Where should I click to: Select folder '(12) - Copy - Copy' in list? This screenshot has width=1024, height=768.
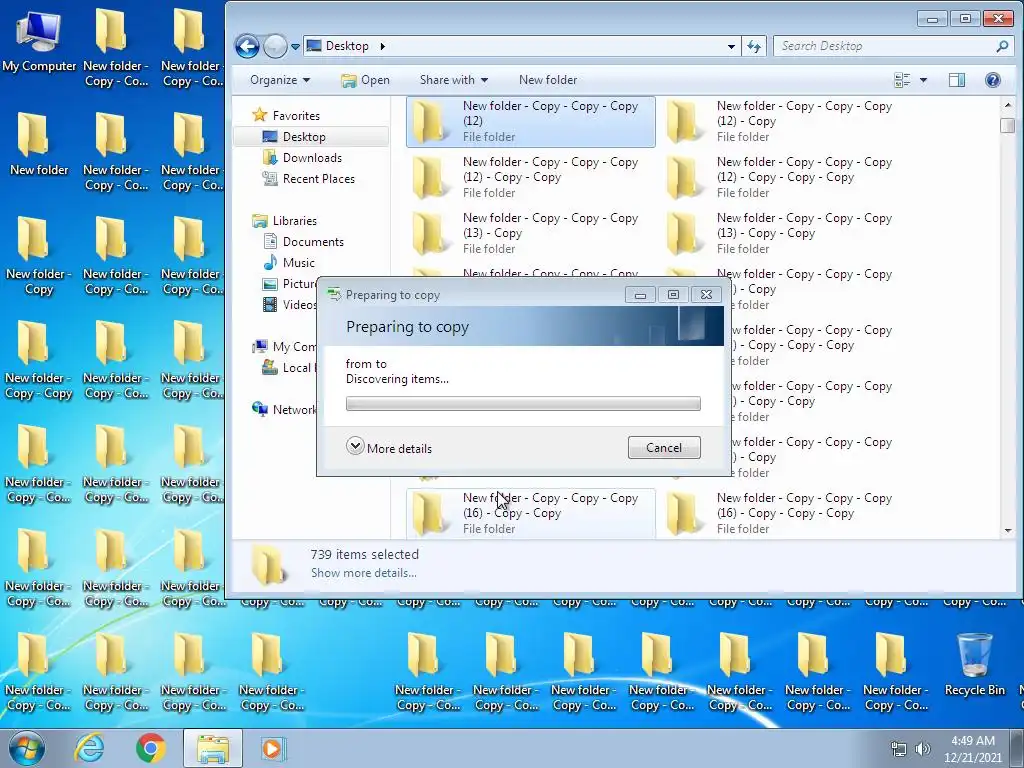[x=530, y=178]
